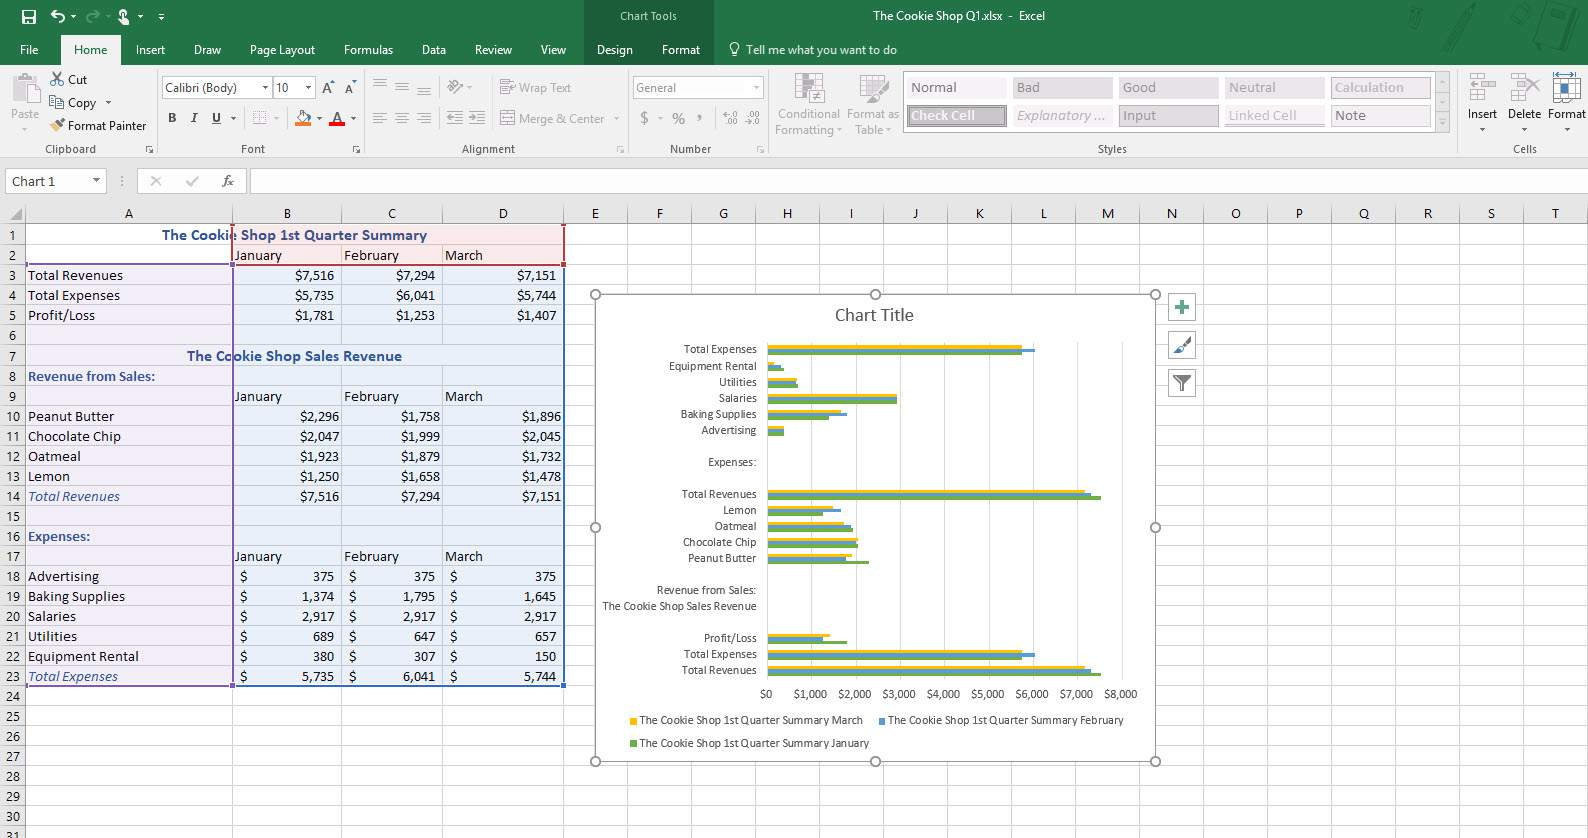Click the Chart Elements plus icon

1181,308
